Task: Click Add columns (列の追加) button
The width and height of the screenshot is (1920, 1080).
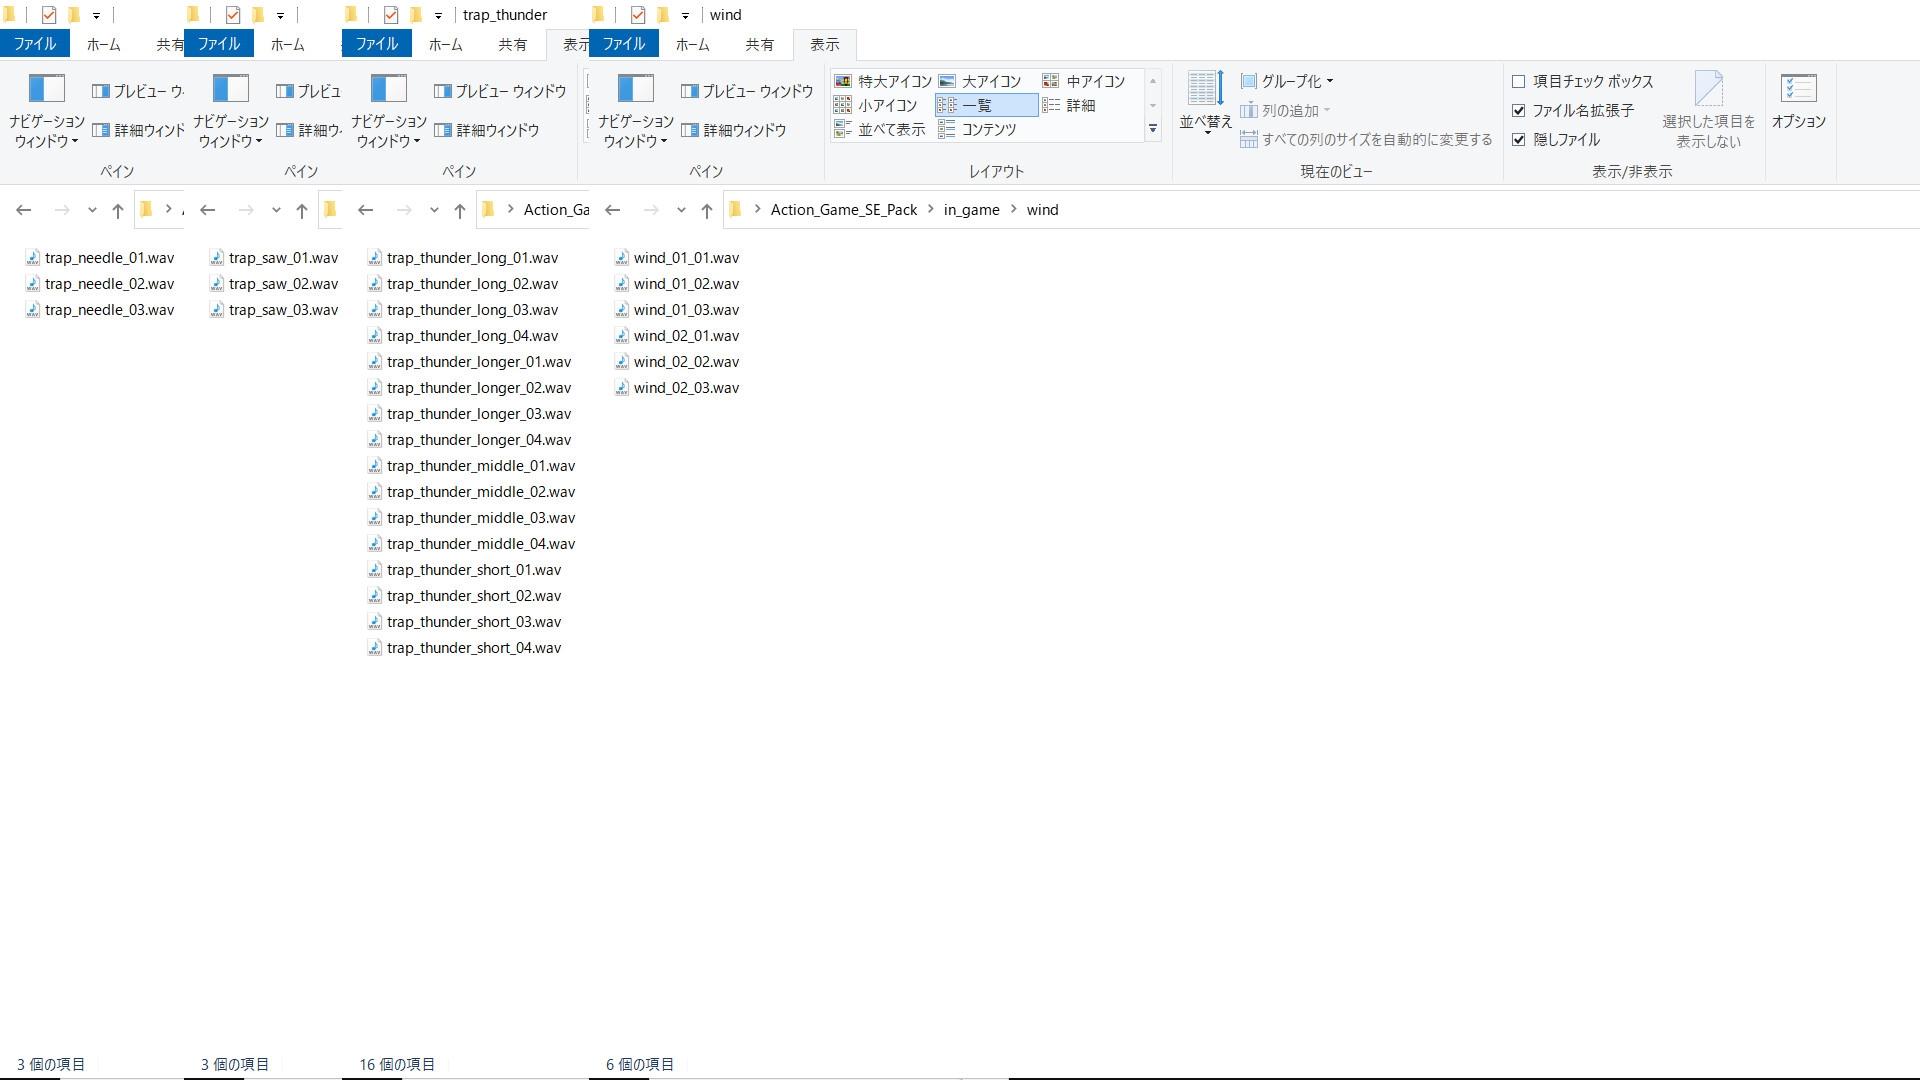Action: (1285, 110)
